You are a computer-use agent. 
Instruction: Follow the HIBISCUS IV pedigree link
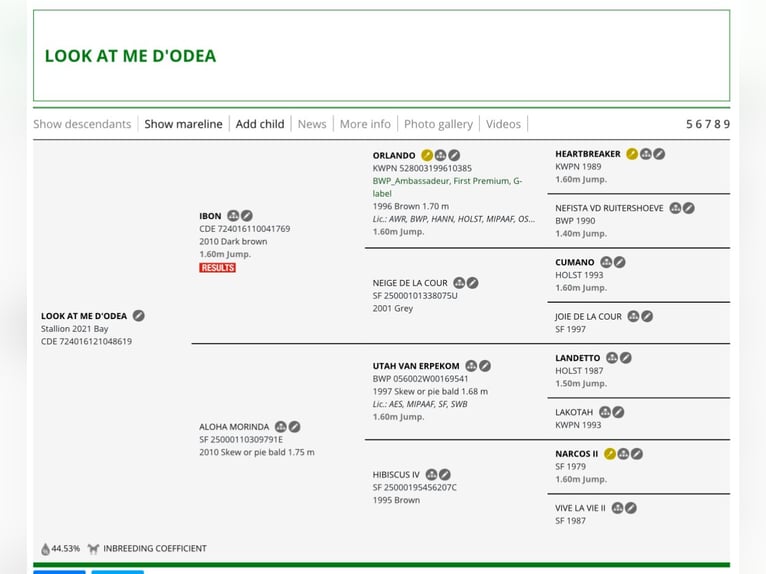[396, 475]
